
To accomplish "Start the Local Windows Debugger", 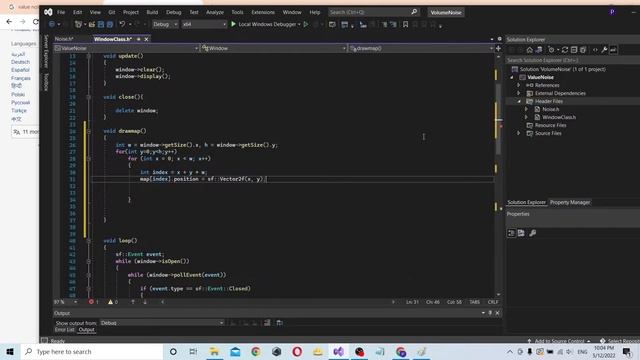I will (265, 24).
